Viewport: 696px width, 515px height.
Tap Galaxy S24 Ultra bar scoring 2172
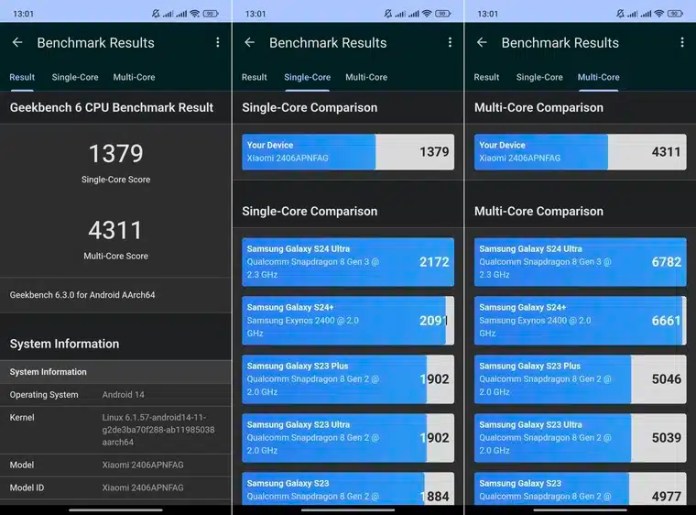pos(348,262)
